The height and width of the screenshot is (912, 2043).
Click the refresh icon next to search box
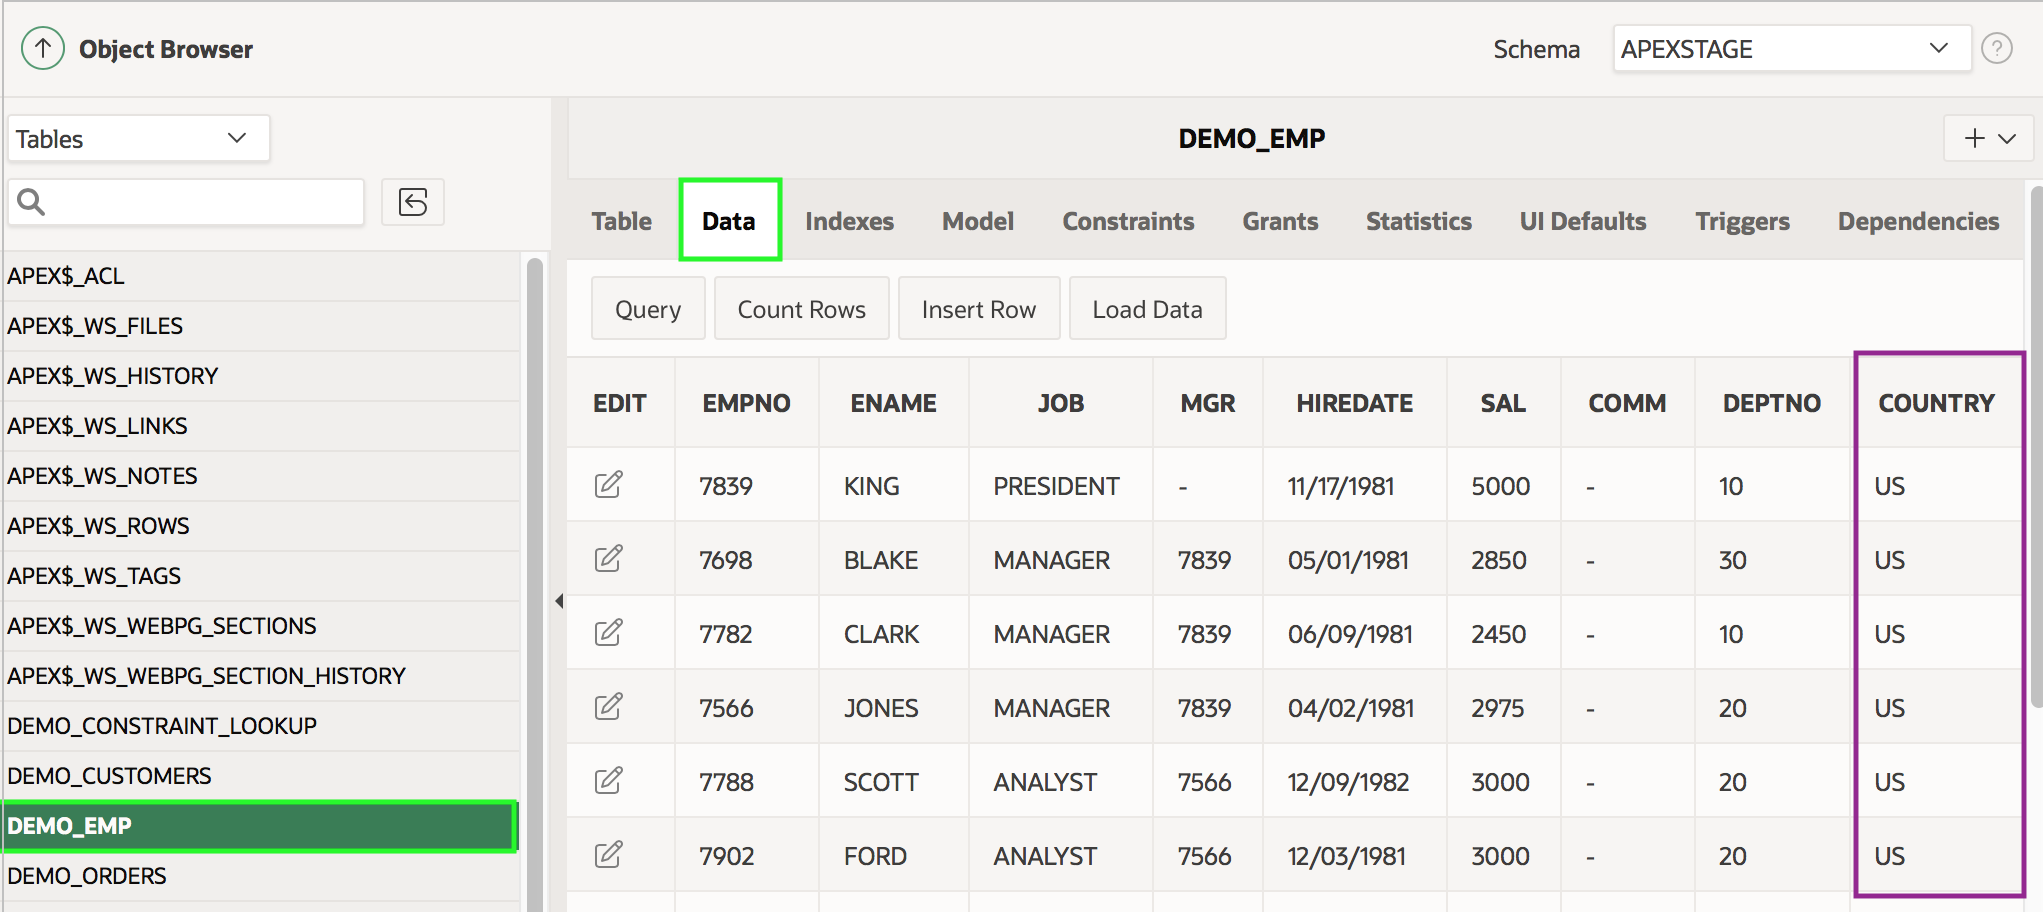click(412, 202)
